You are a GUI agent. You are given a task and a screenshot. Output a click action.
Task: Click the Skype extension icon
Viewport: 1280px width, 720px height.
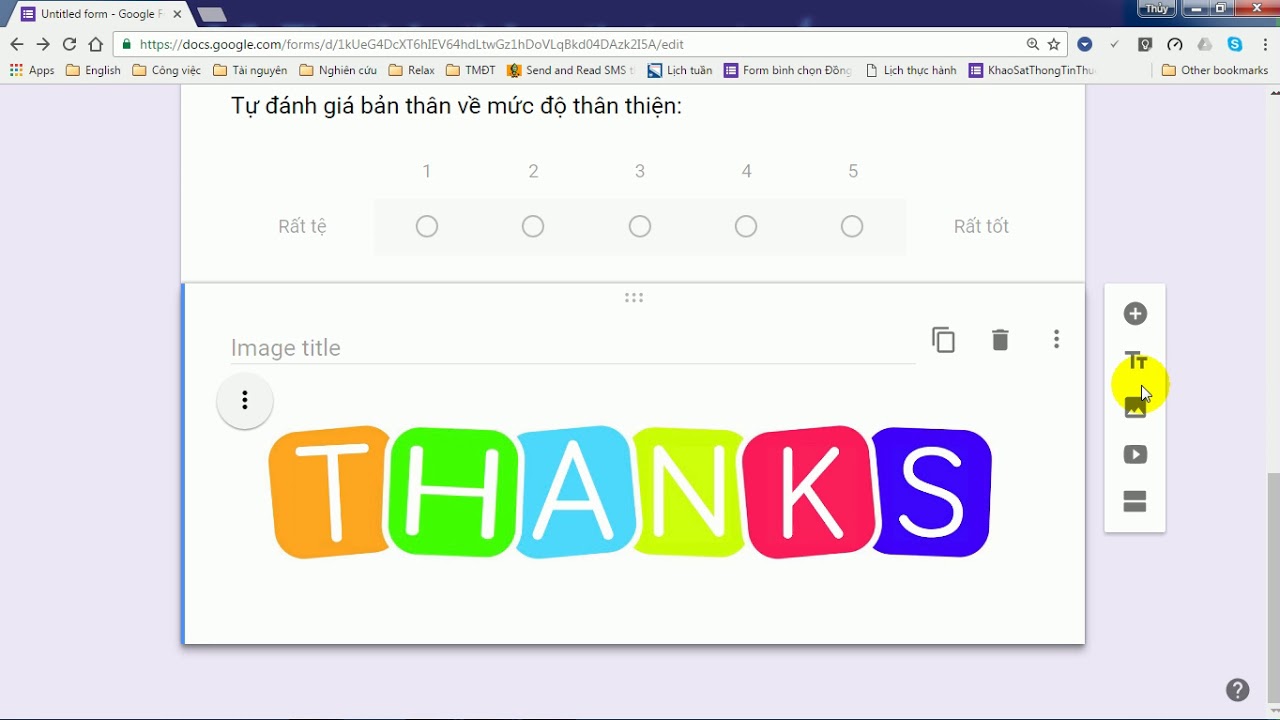click(x=1235, y=44)
